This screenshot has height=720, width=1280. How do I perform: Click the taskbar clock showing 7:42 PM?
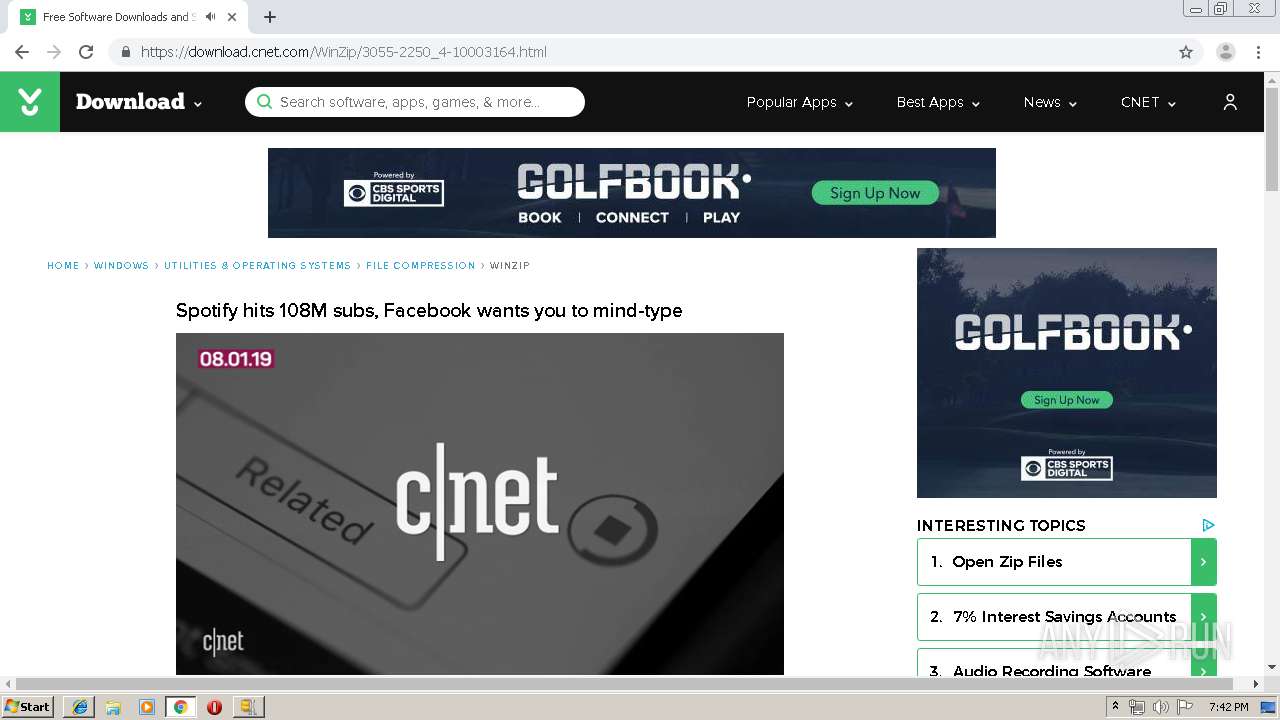coord(1228,707)
